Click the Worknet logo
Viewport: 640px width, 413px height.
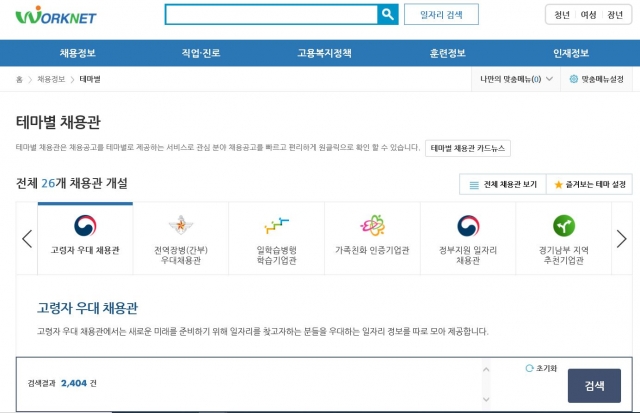click(56, 15)
